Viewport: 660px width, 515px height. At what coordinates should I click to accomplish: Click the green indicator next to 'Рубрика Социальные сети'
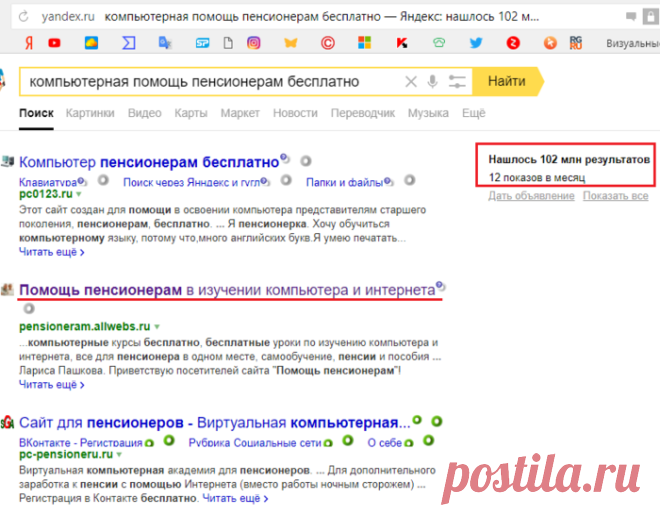coord(348,441)
